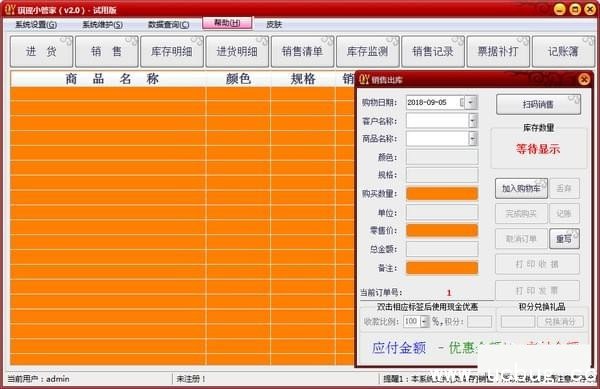Click the 等待显示 stock text

coord(538,149)
